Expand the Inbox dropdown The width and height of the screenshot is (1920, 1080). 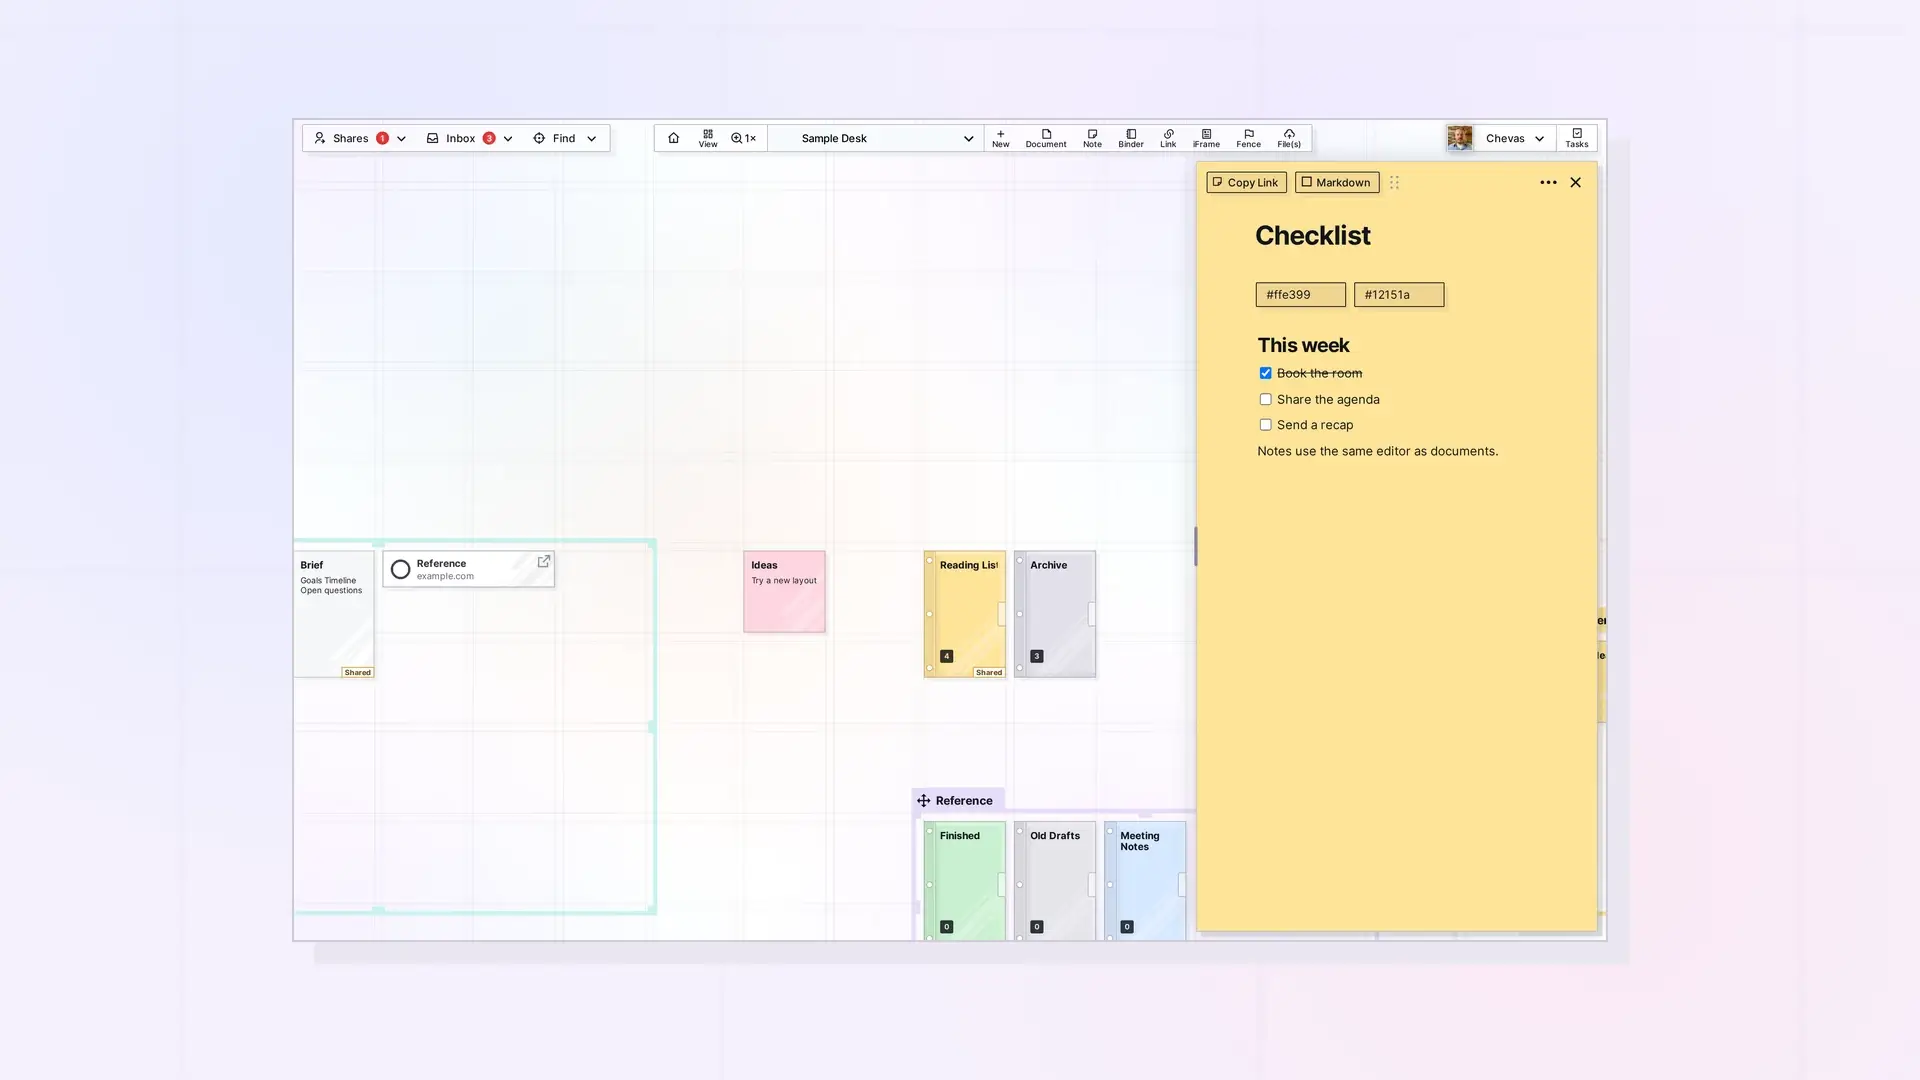508,139
